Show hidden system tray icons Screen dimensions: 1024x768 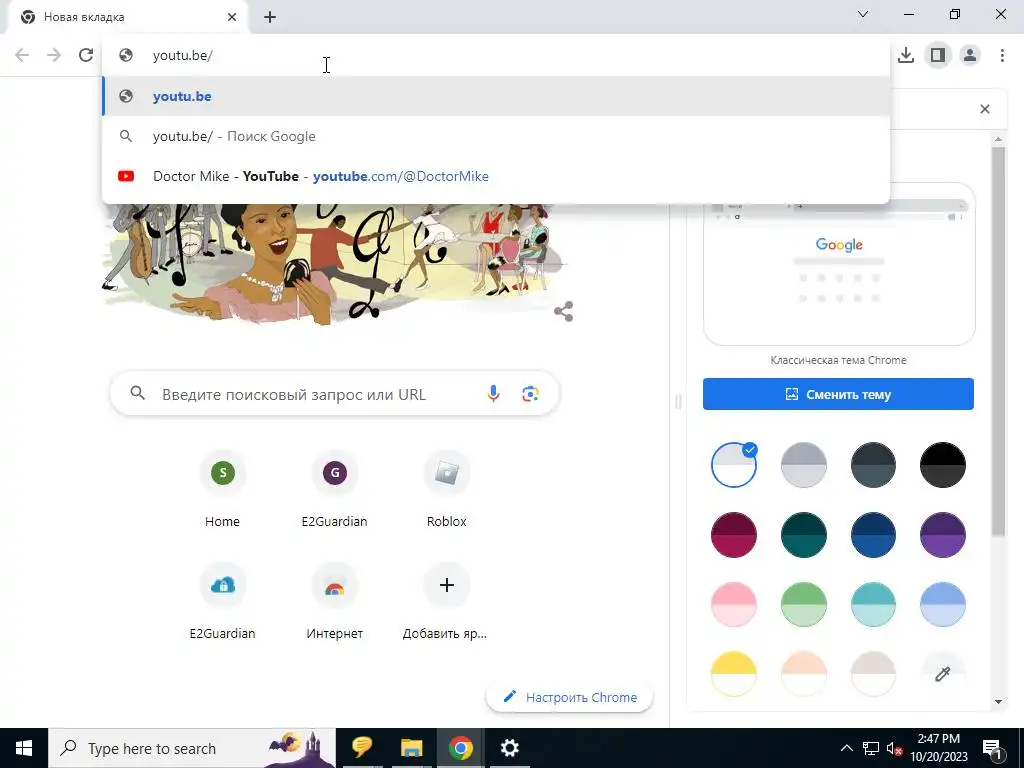(846, 748)
